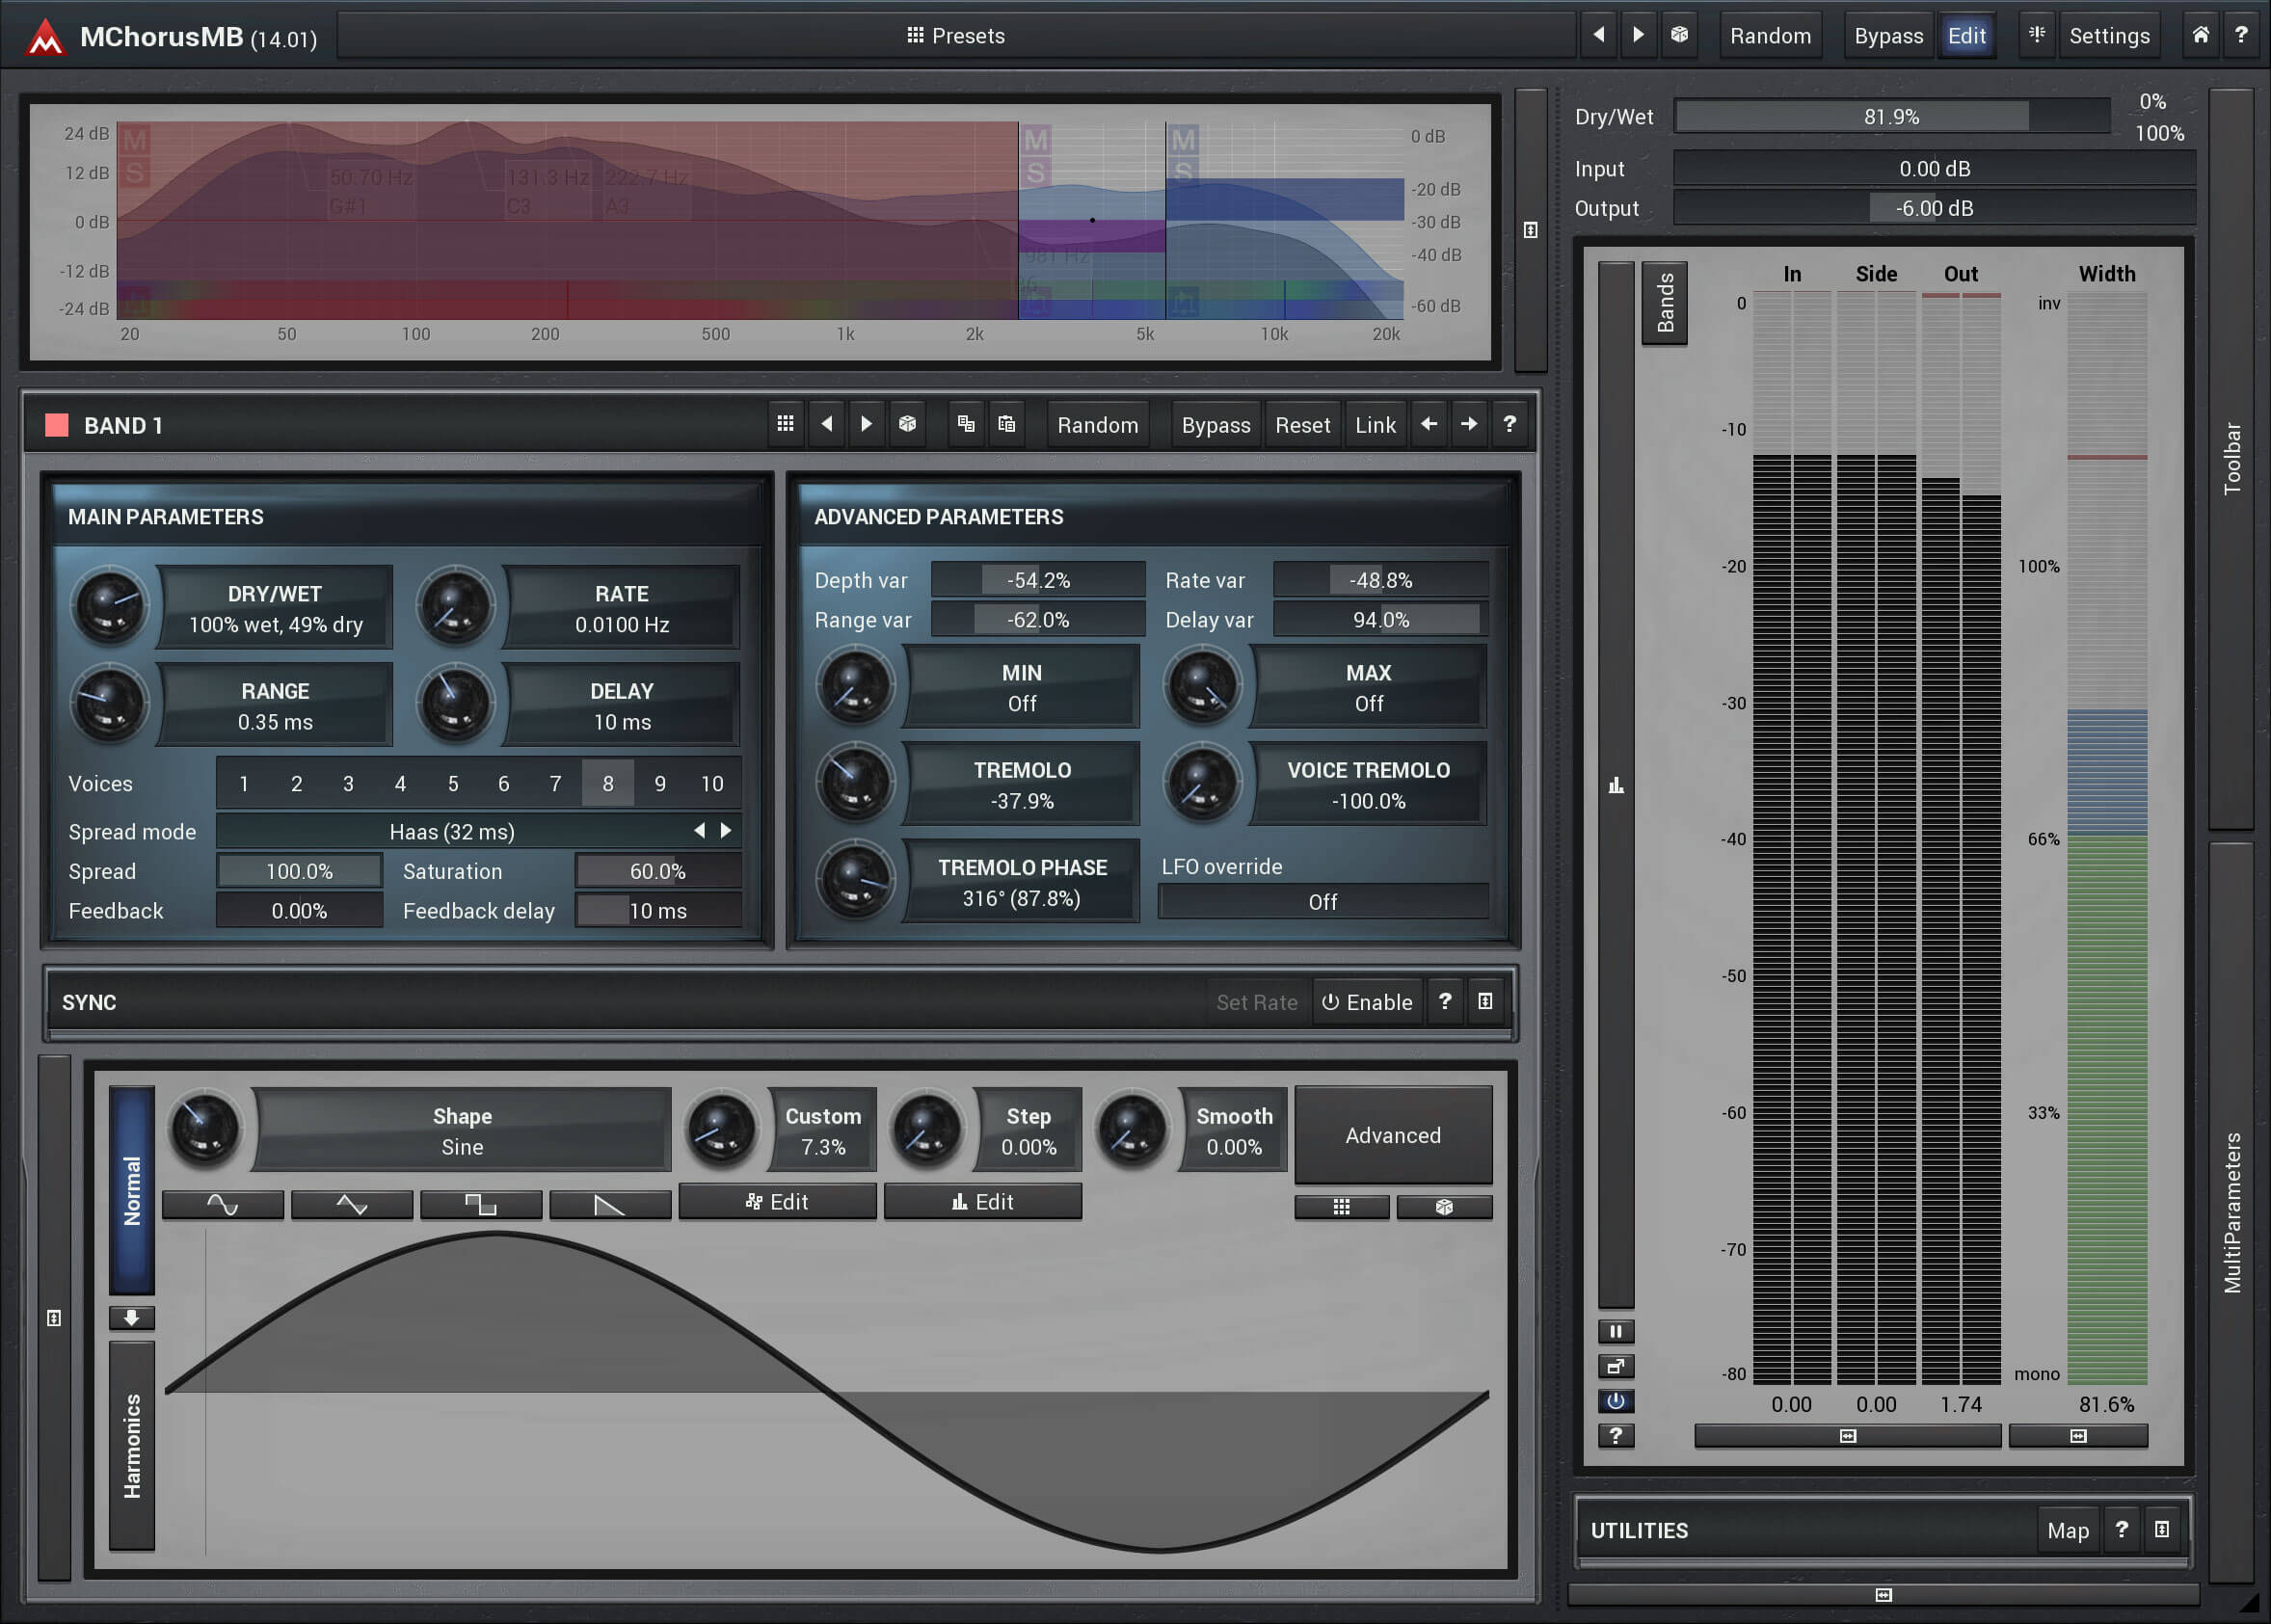Open Band 1 help question mark
The width and height of the screenshot is (2271, 1624).
[1509, 424]
